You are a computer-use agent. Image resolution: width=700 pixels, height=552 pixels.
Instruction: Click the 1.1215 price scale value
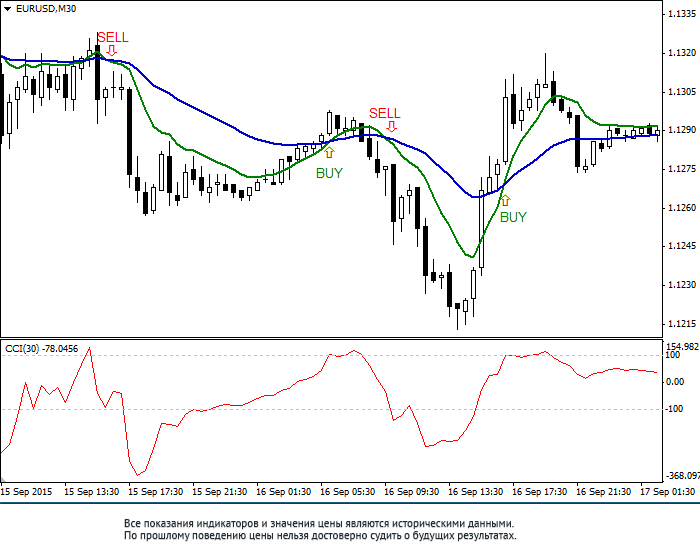pyautogui.click(x=682, y=324)
